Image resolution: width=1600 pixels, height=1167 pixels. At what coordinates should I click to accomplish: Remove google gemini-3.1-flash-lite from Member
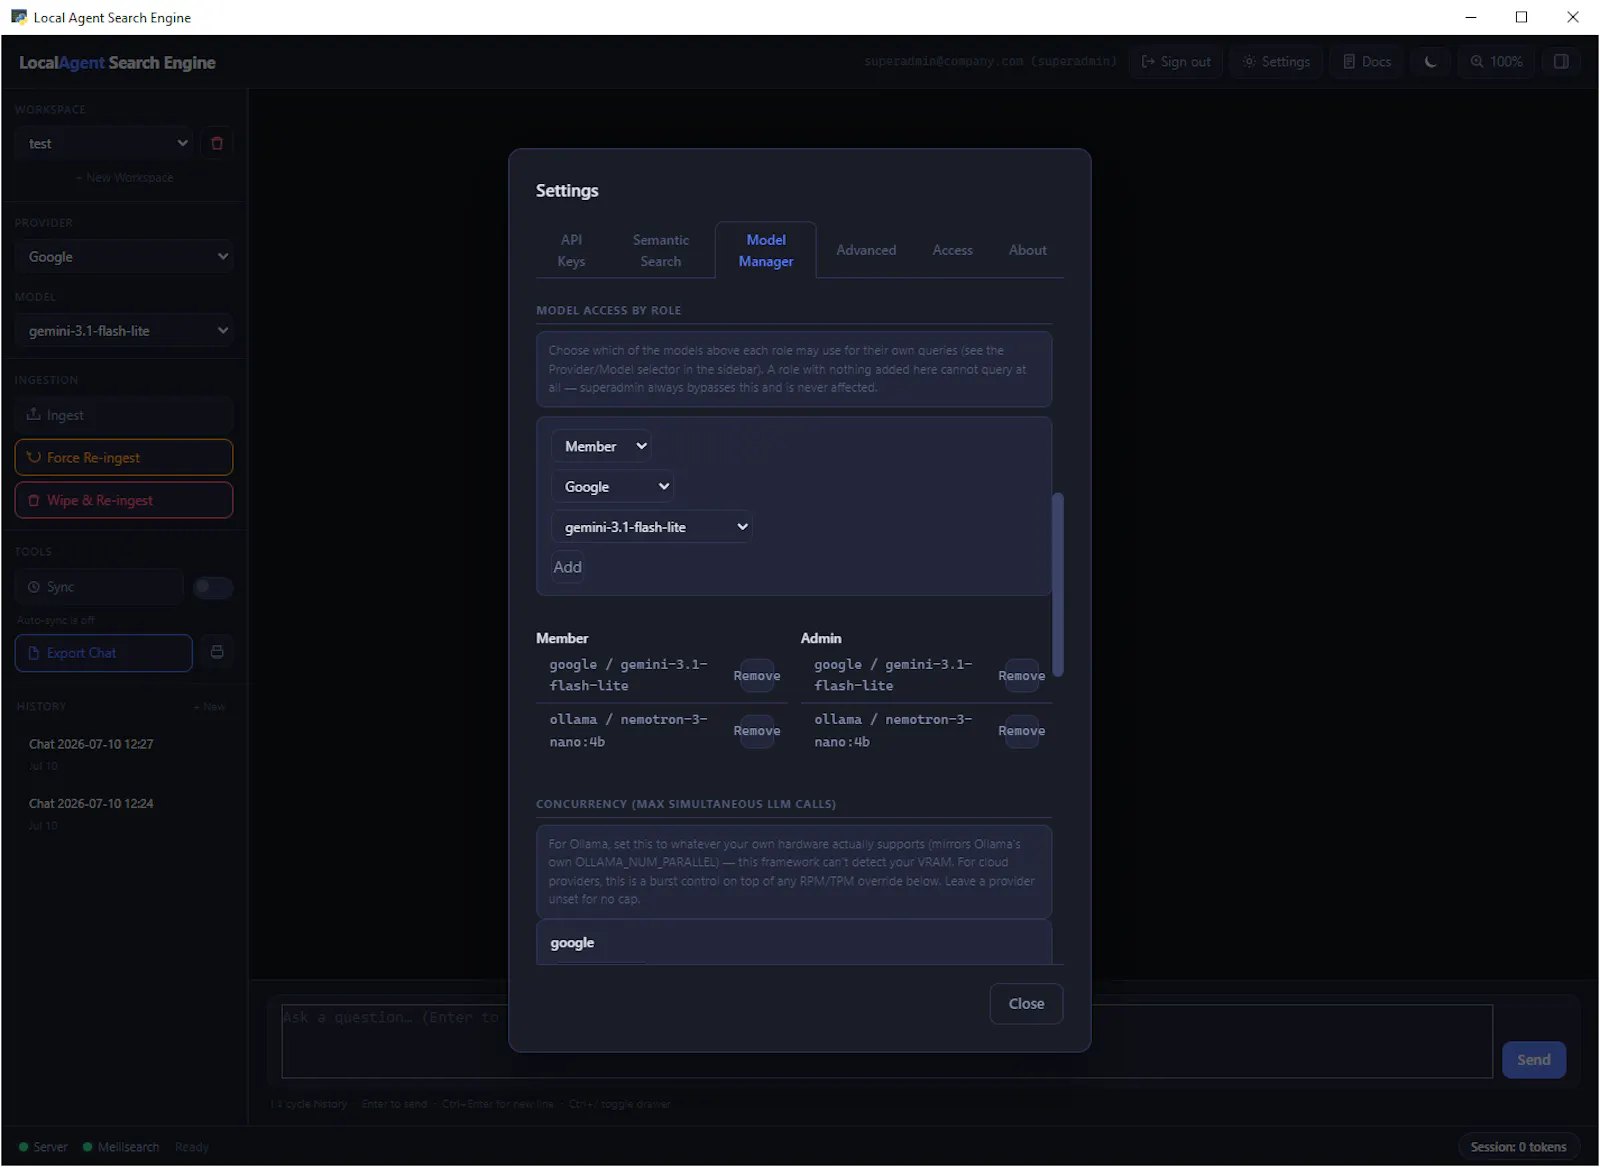click(757, 677)
